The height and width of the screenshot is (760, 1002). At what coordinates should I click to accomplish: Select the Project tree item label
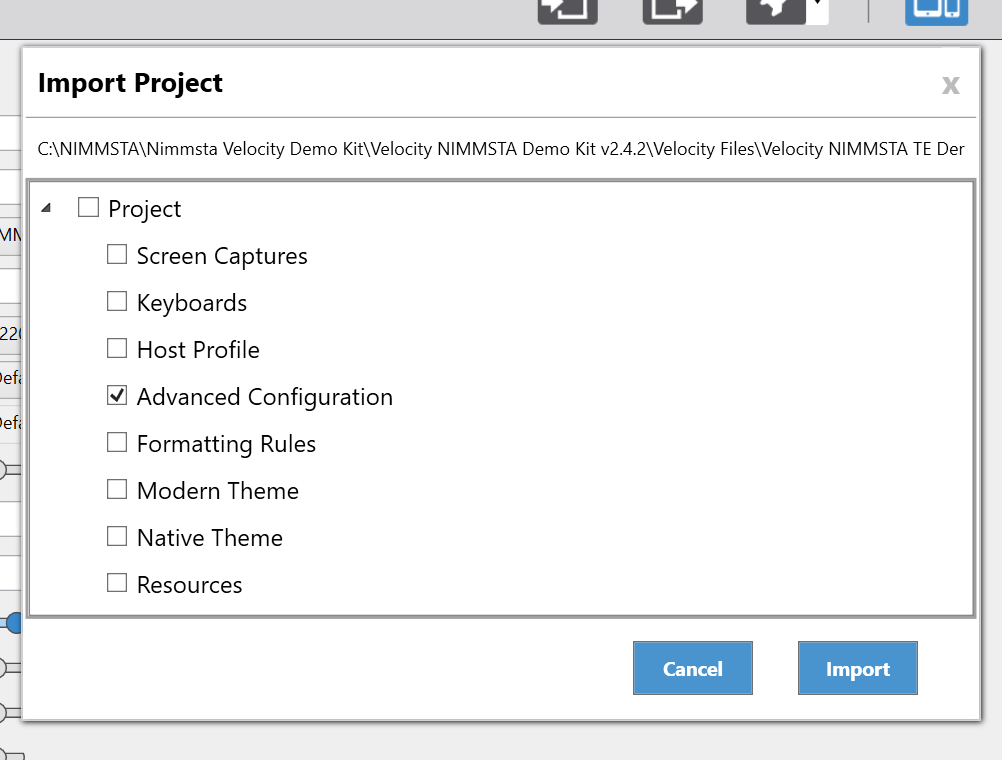[x=144, y=210]
